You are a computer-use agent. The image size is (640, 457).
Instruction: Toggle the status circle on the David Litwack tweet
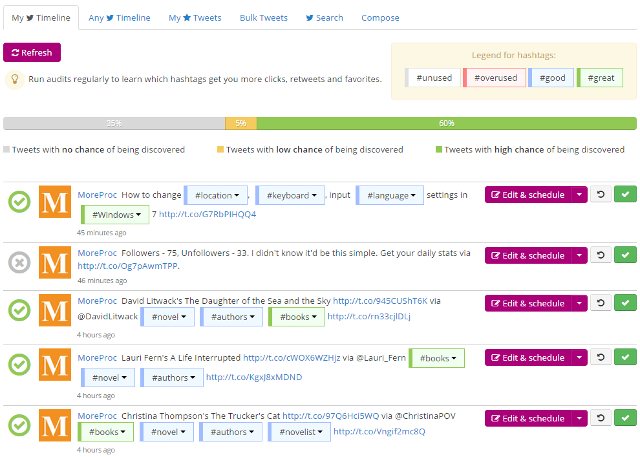18,310
